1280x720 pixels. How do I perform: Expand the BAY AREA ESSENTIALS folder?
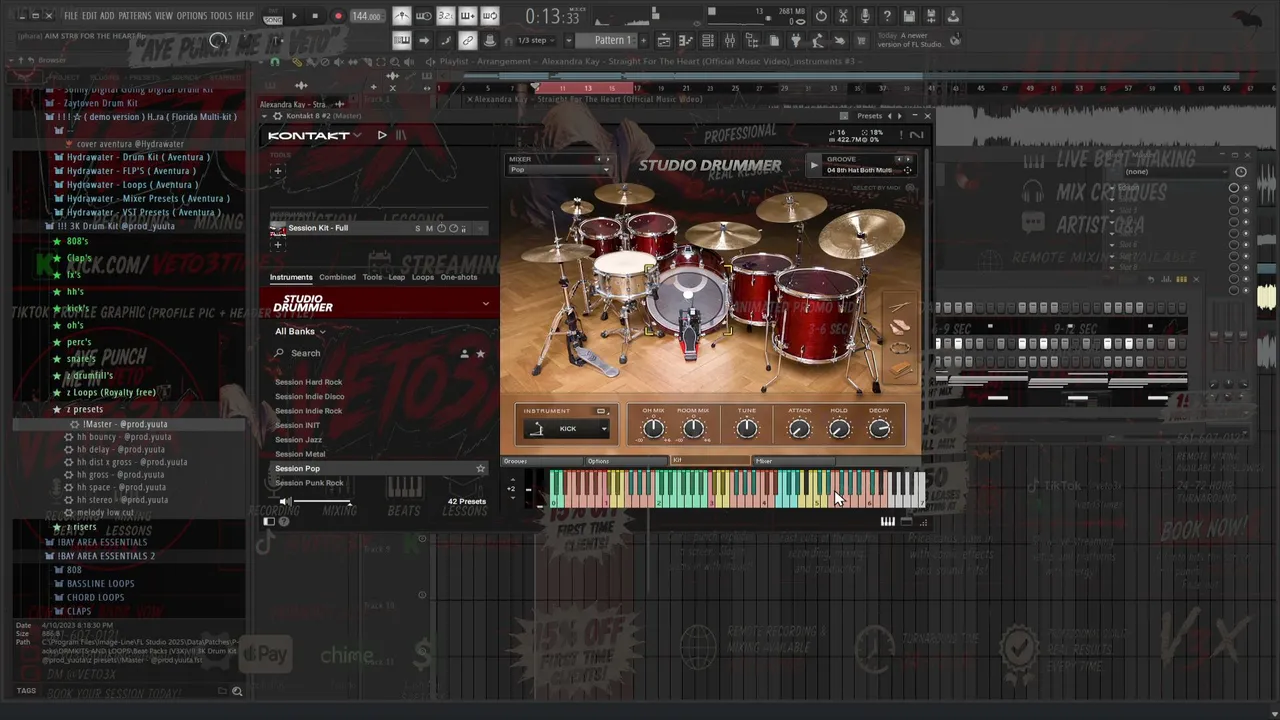point(102,542)
